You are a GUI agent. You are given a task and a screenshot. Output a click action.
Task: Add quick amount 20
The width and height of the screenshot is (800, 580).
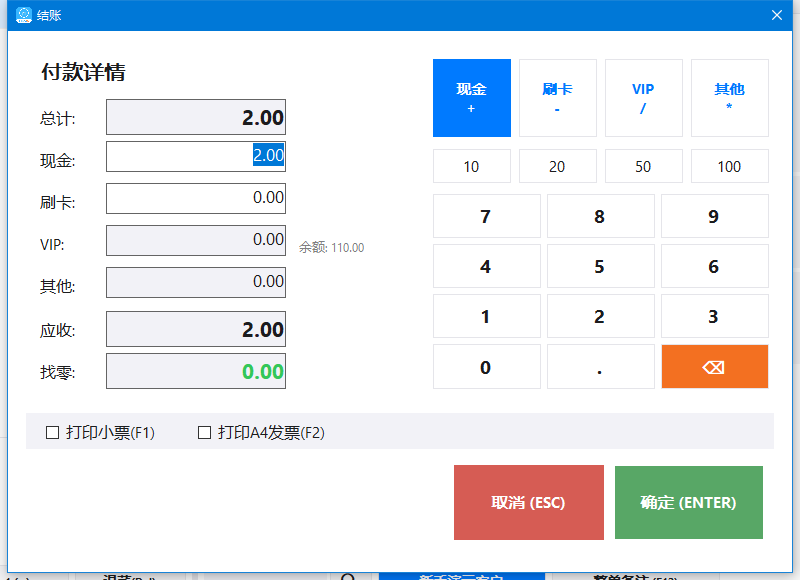tap(558, 166)
